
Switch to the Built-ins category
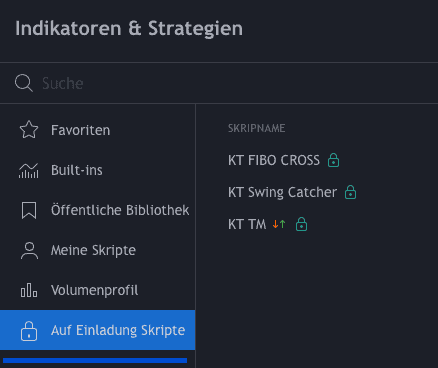coord(97,170)
